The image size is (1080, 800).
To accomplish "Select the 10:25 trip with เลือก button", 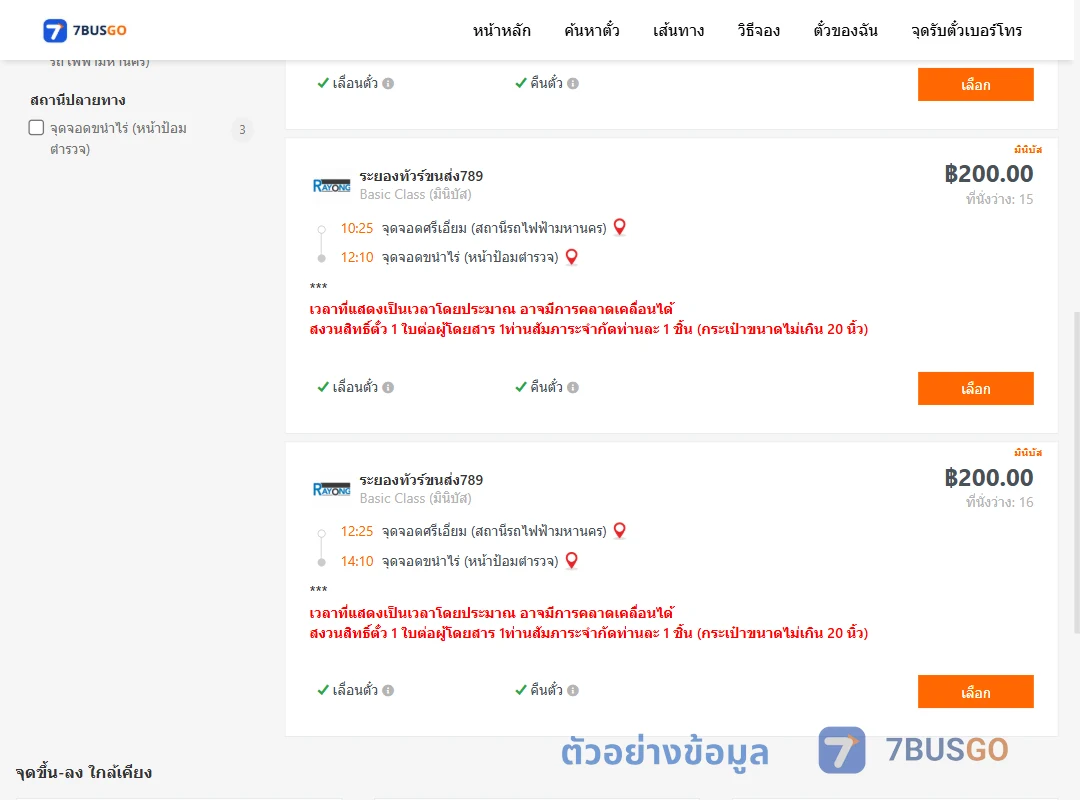I will point(975,389).
